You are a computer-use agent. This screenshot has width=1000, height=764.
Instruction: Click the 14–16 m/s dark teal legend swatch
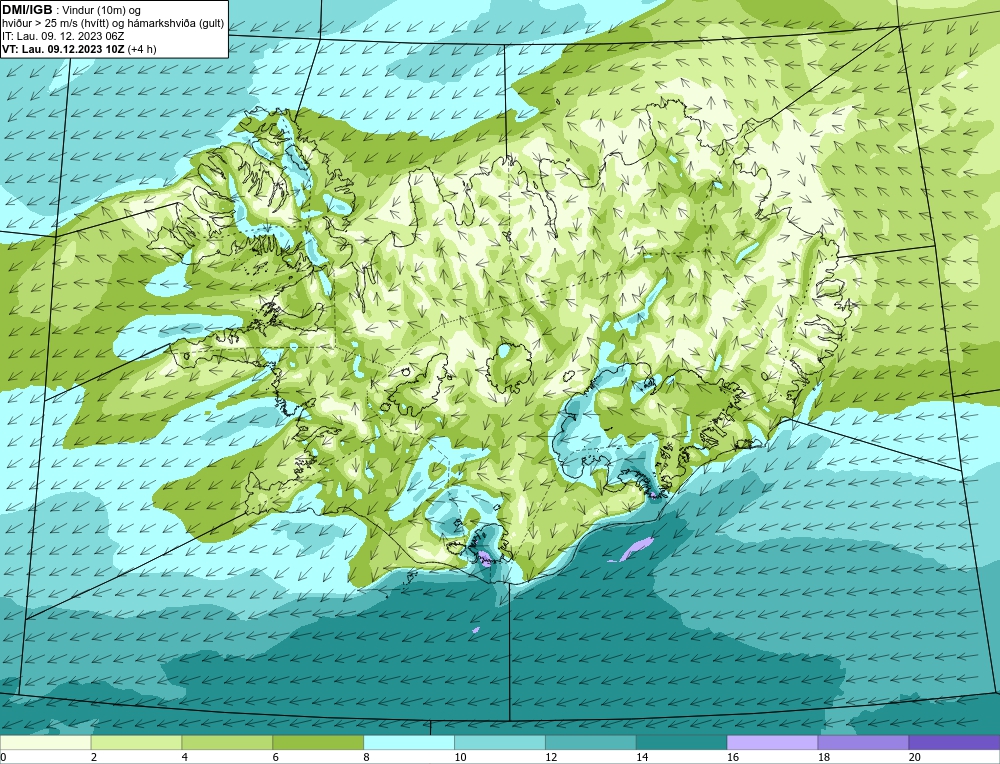click(681, 742)
